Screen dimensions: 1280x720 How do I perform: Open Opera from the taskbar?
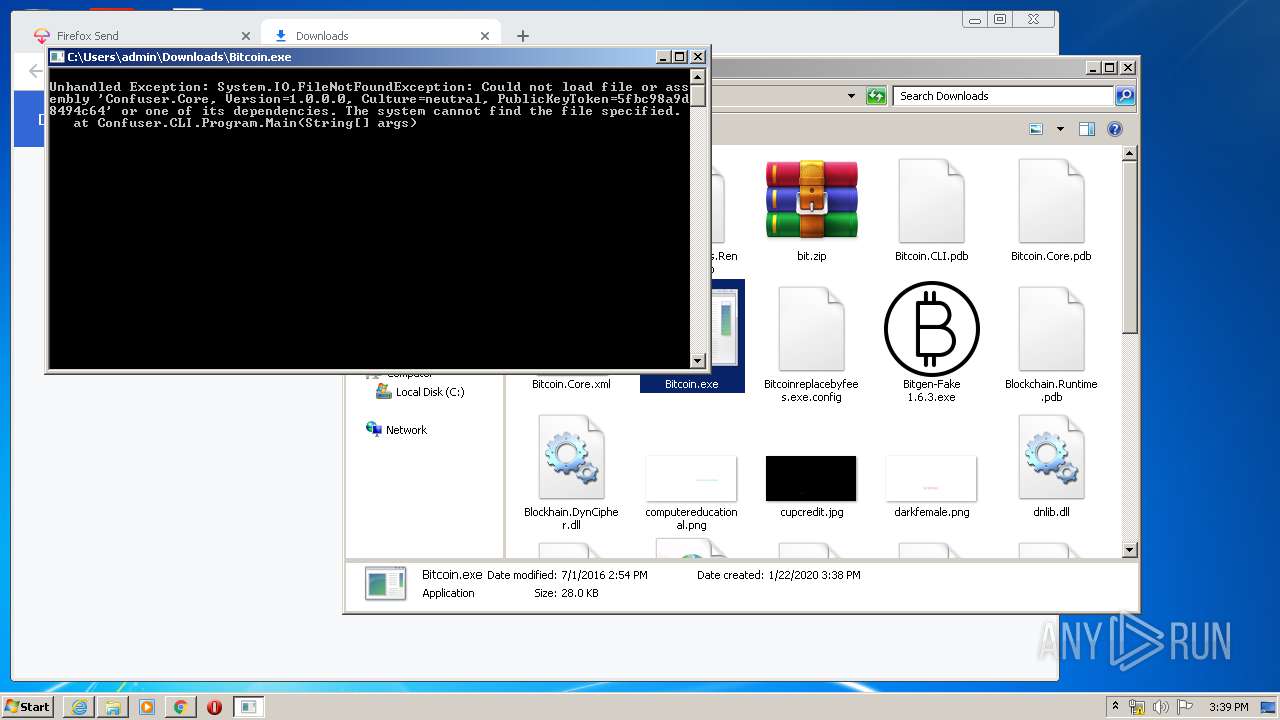[214, 707]
